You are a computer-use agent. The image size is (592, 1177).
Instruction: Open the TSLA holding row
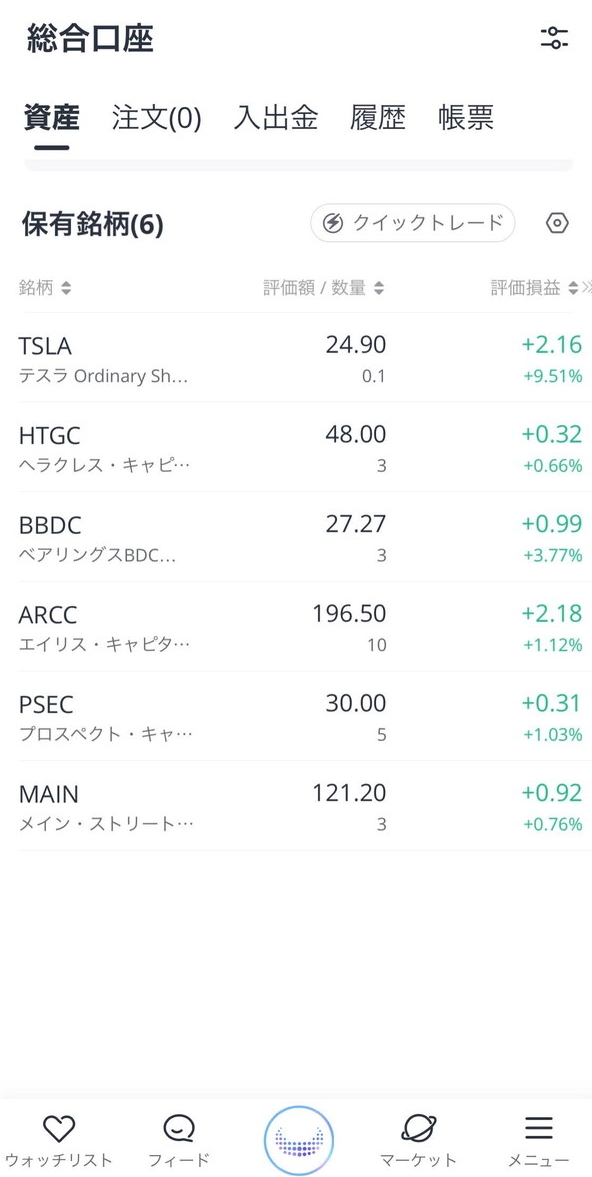(296, 358)
